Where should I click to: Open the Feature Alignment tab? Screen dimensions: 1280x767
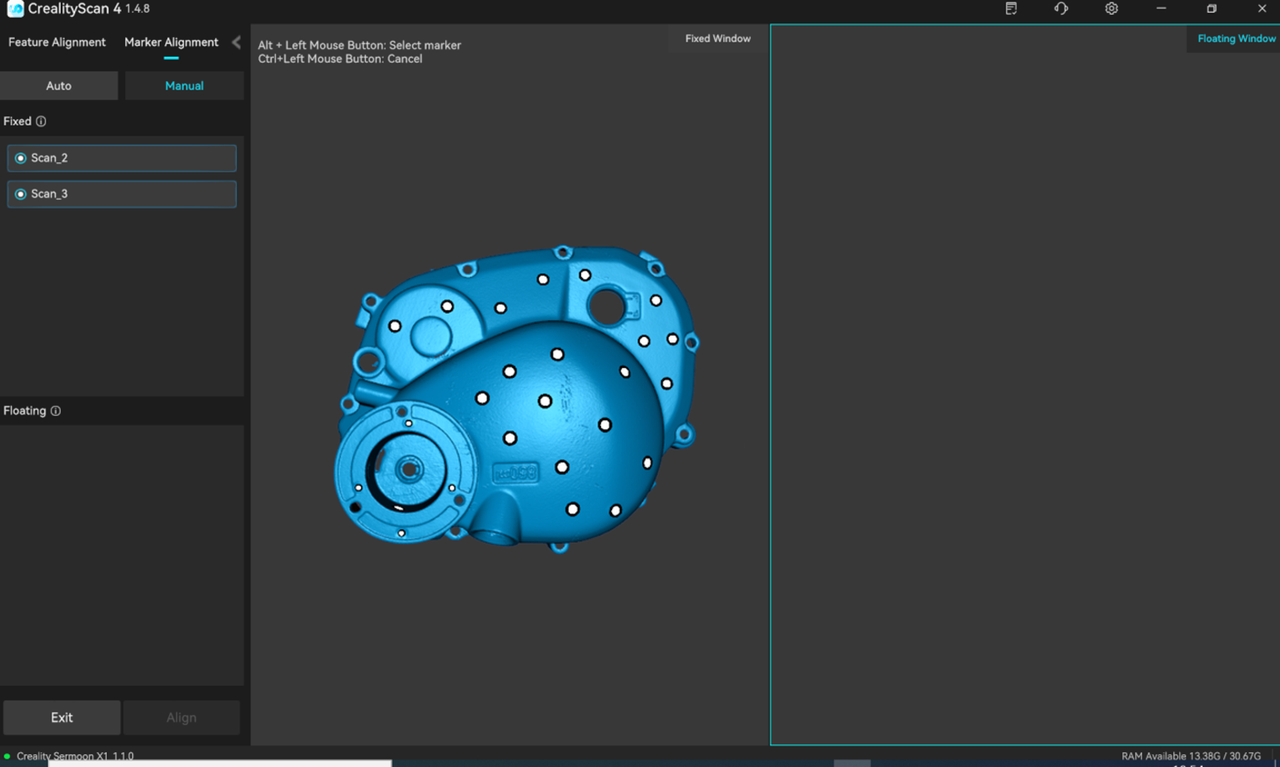(57, 42)
